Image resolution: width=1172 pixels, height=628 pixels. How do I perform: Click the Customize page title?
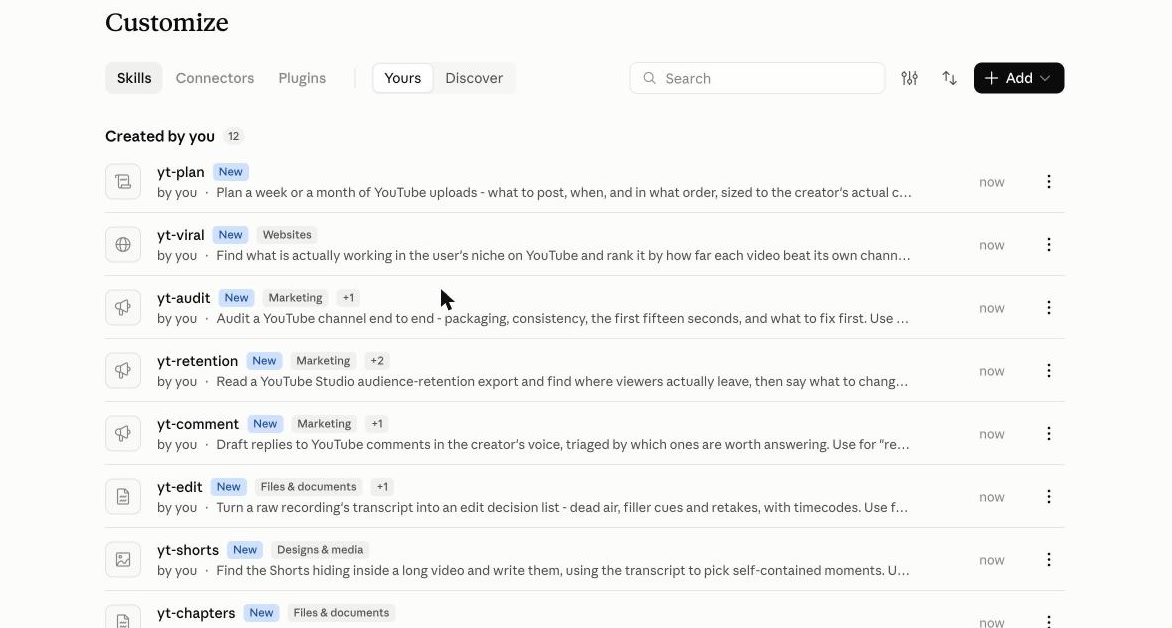(167, 22)
